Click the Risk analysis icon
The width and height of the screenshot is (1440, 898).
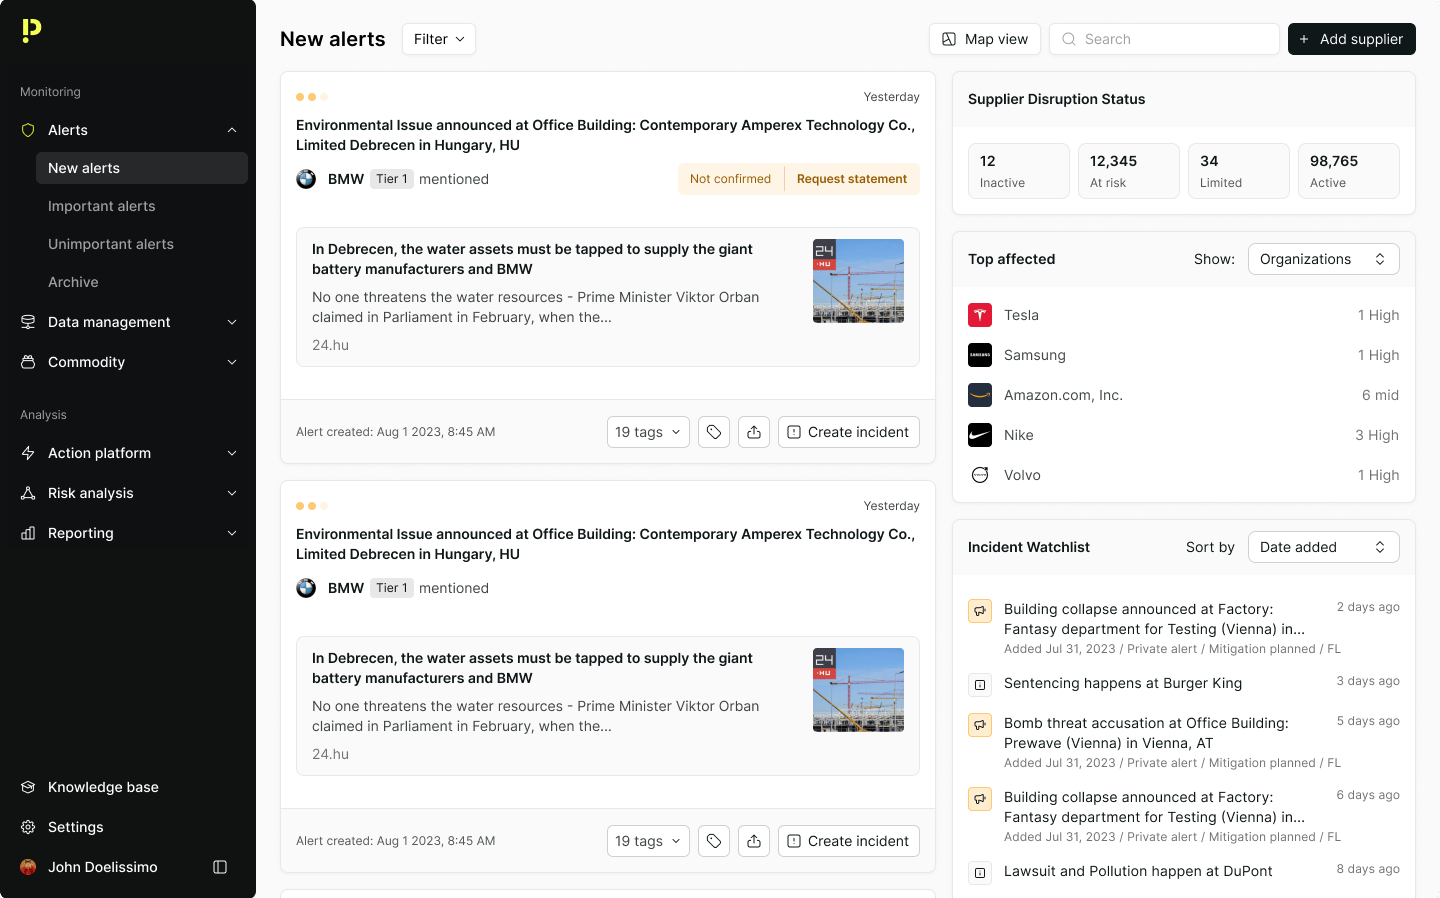pyautogui.click(x=28, y=493)
